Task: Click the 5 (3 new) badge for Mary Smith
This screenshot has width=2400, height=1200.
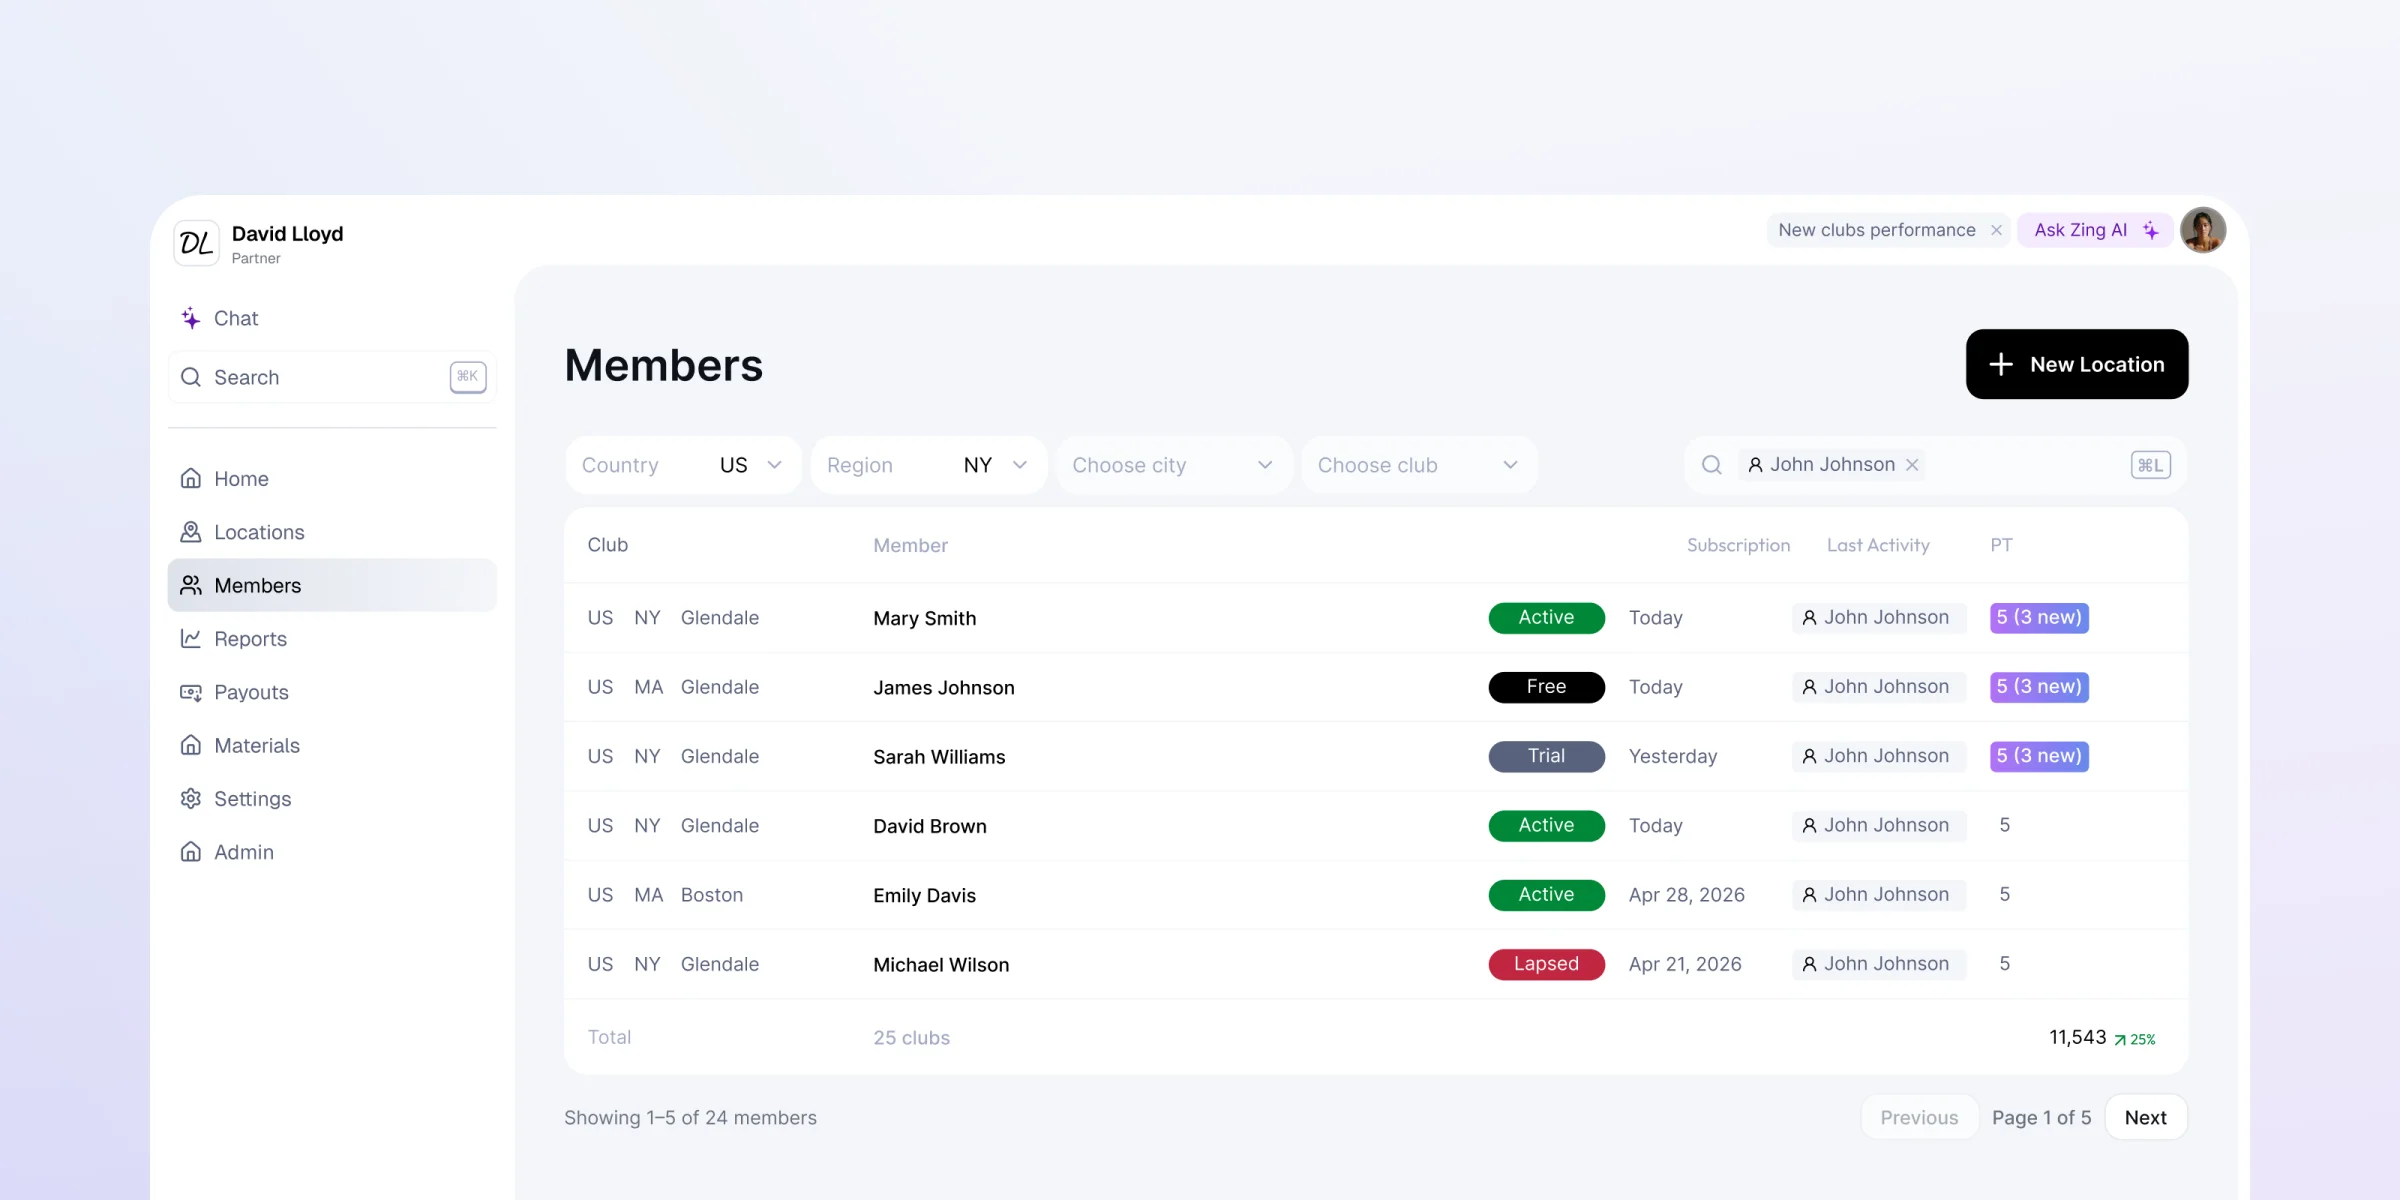Action: (2039, 618)
